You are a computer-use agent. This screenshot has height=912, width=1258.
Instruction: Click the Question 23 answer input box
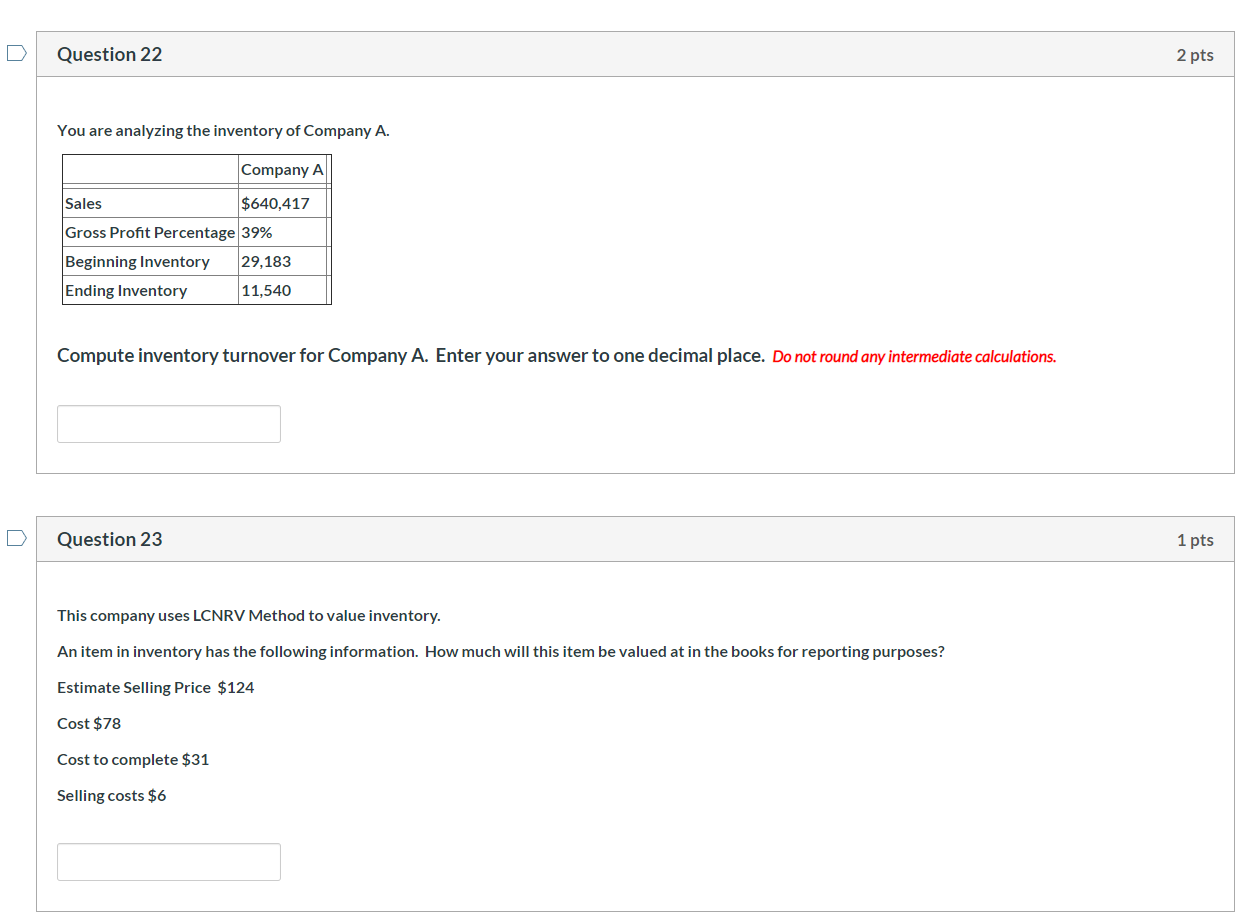tap(169, 862)
